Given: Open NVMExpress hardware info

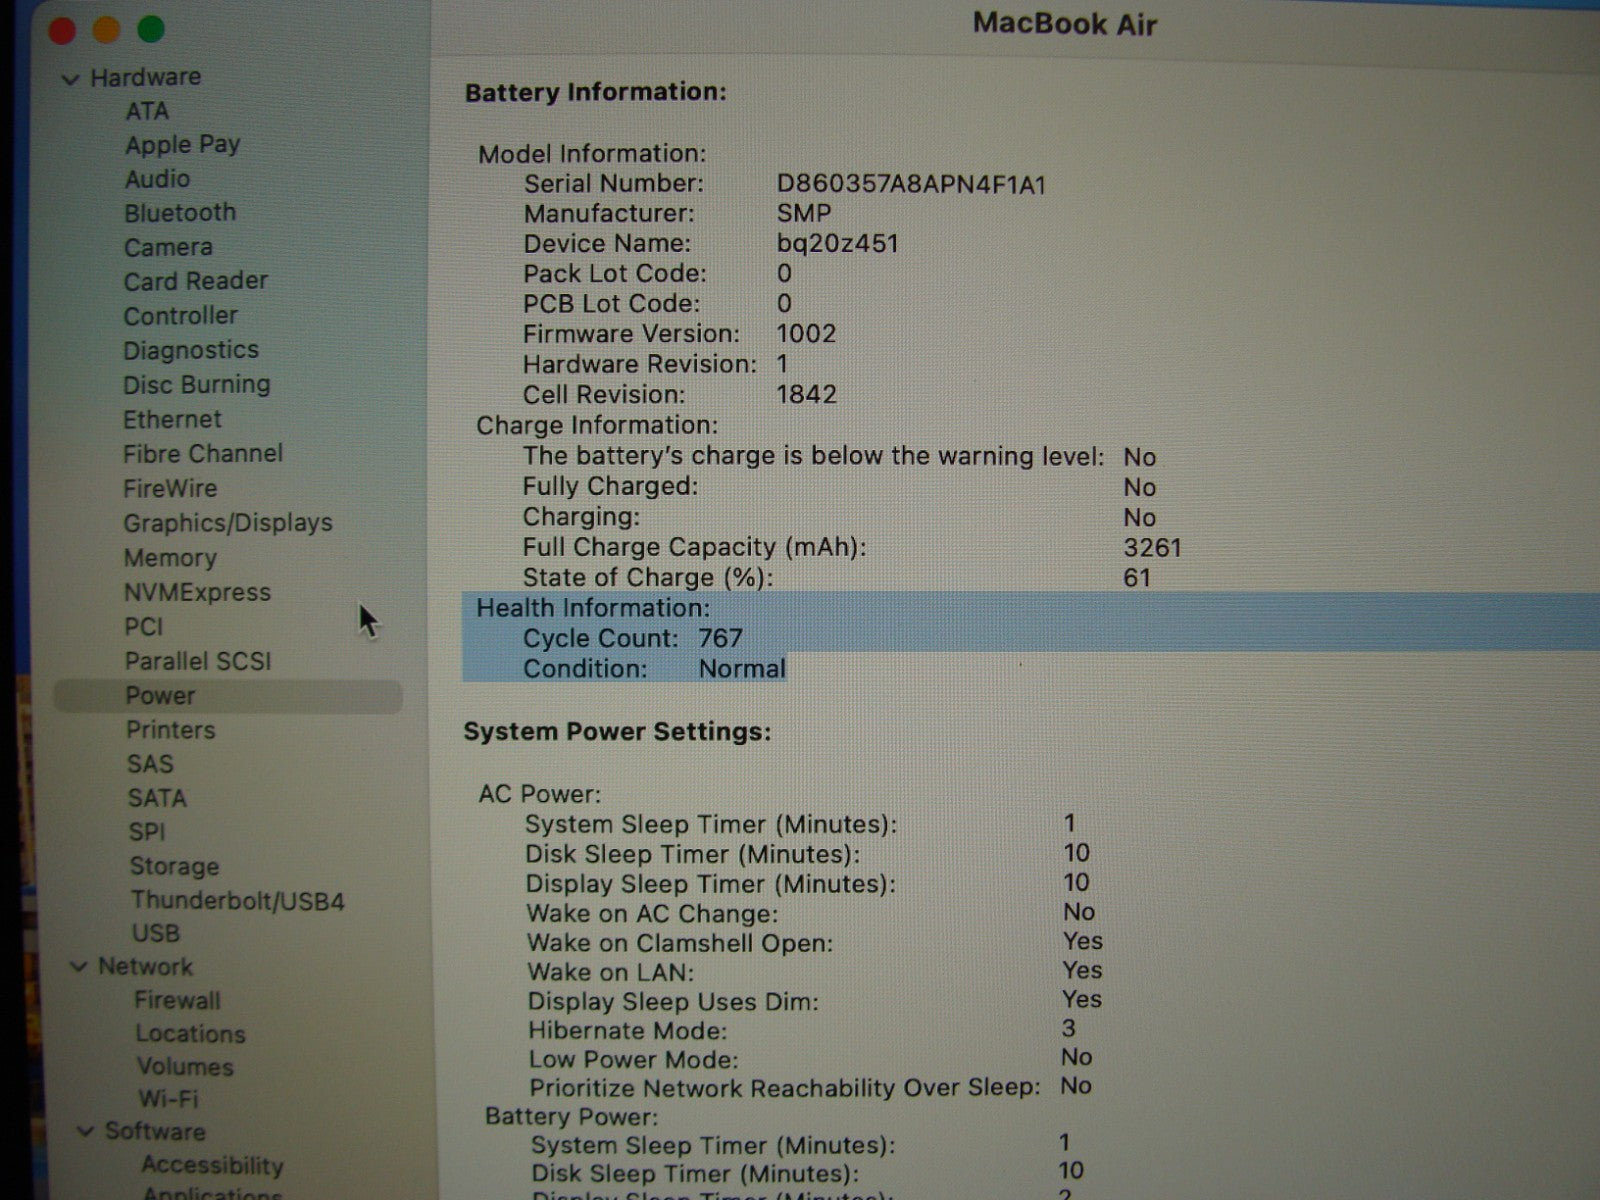Looking at the screenshot, I should coord(197,592).
